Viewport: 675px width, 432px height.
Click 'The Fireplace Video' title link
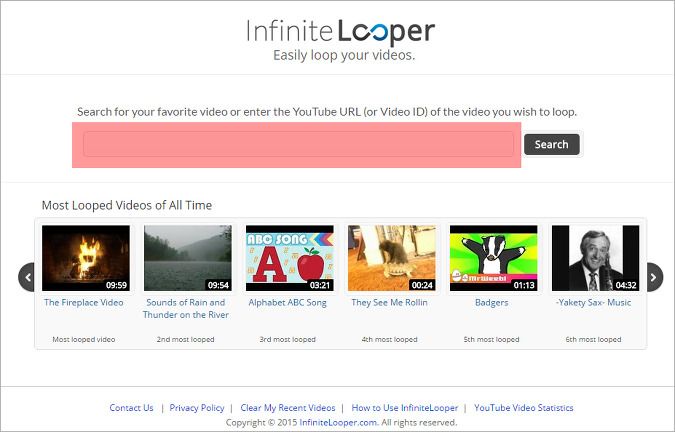tap(84, 302)
